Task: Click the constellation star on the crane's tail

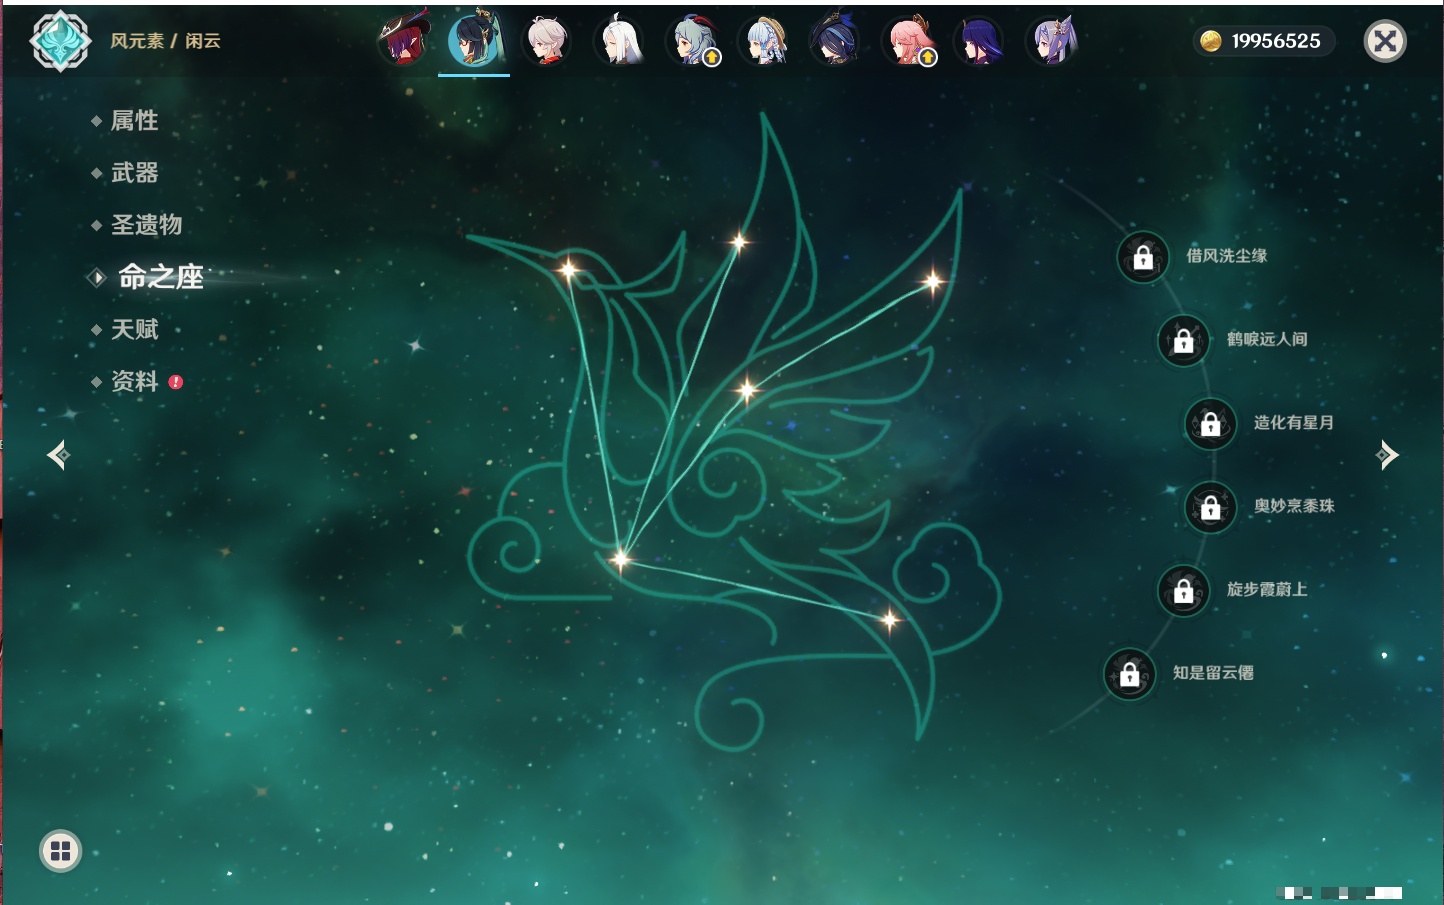Action: (890, 620)
